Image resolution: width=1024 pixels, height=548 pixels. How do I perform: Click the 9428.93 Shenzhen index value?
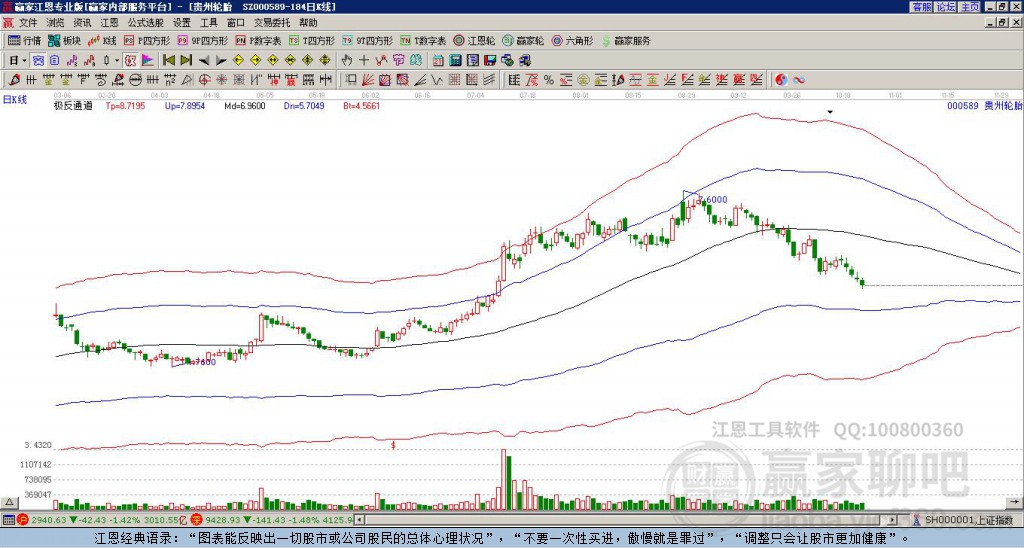(224, 520)
